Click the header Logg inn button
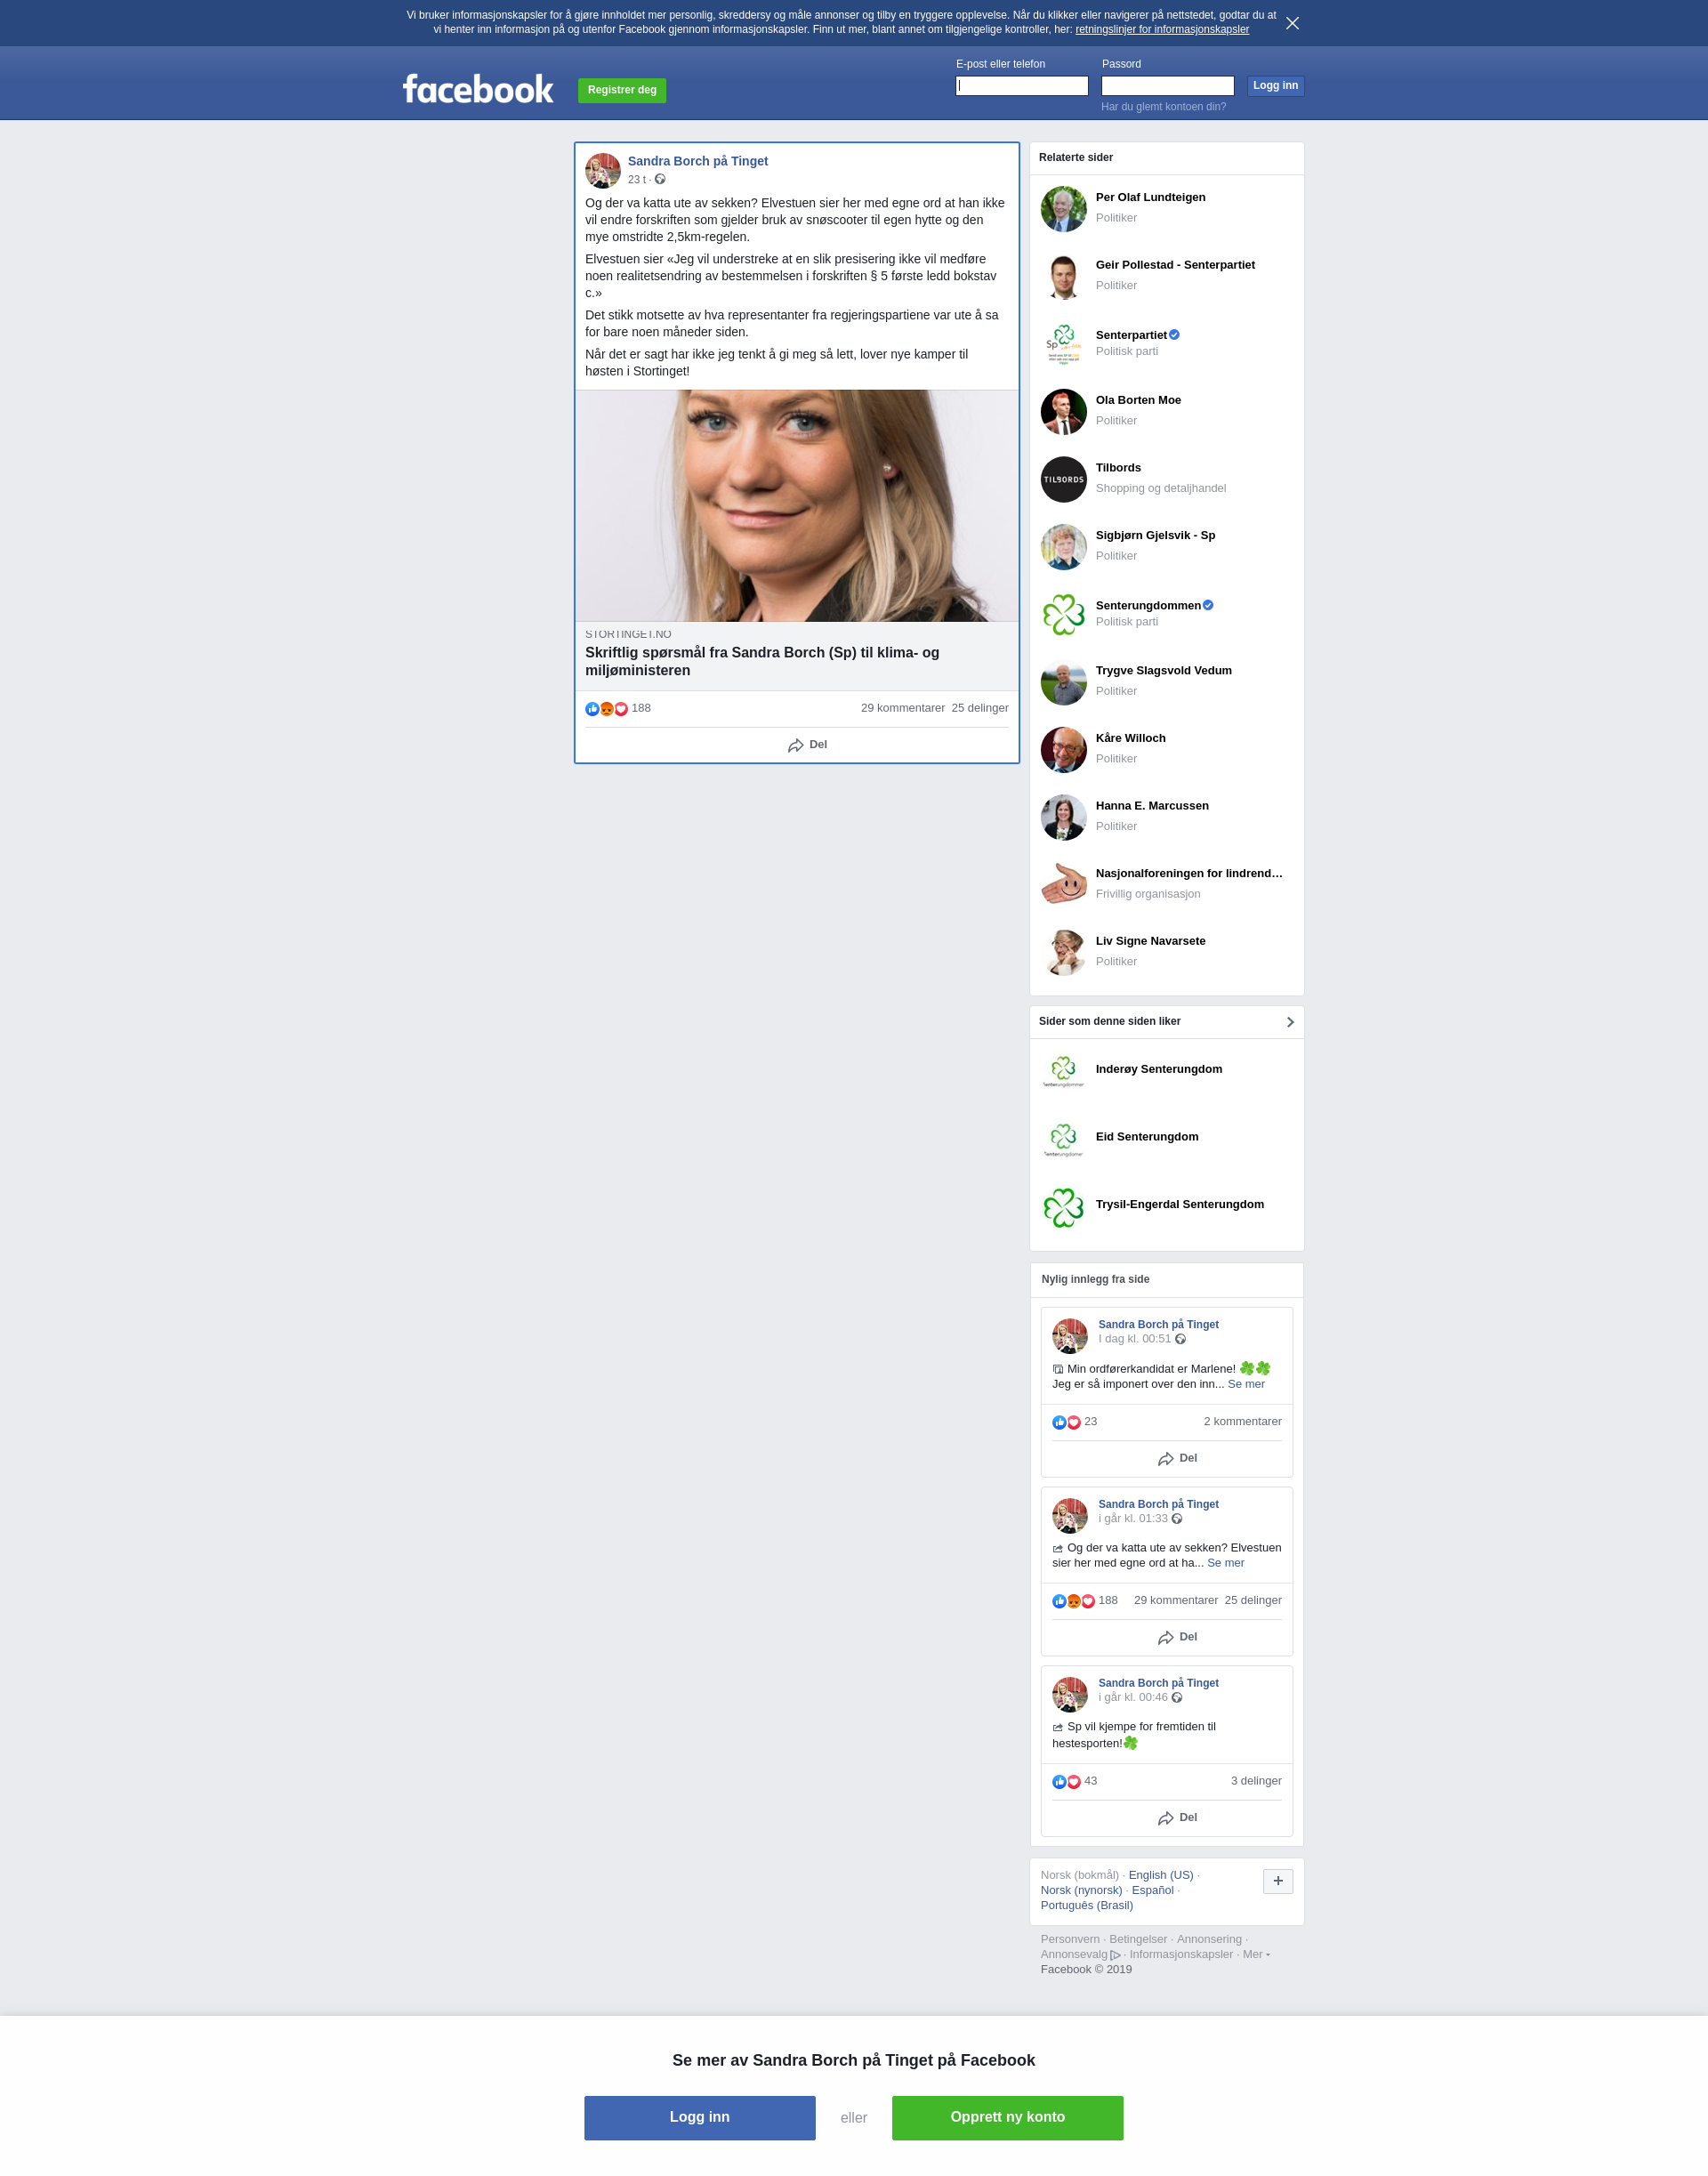The height and width of the screenshot is (2176, 1708). coord(1275,86)
